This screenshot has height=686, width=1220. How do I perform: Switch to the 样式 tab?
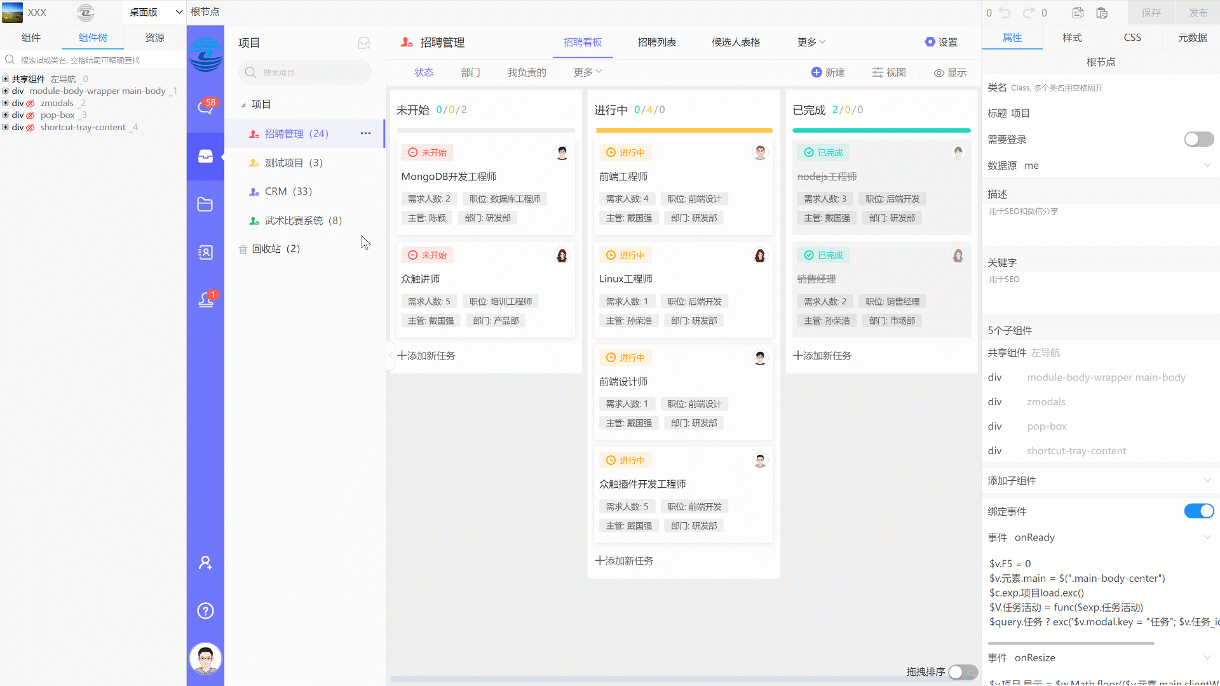tap(1072, 37)
